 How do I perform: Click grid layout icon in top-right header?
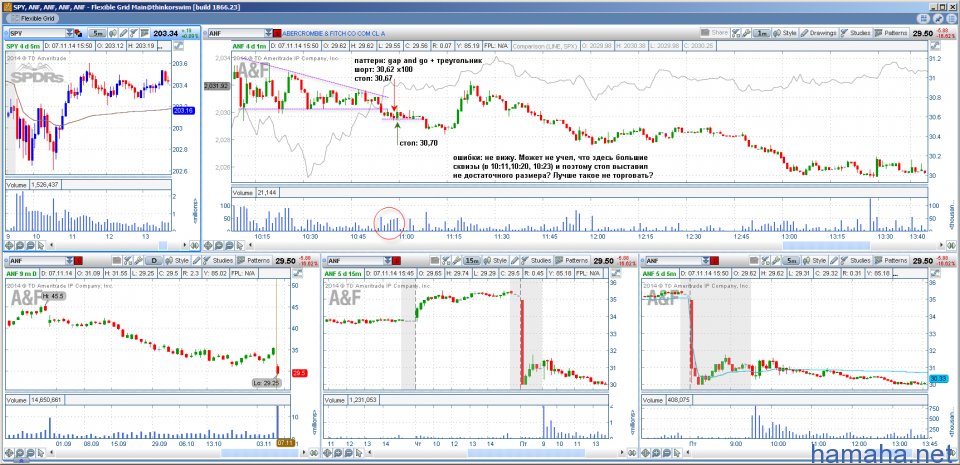tap(923, 19)
